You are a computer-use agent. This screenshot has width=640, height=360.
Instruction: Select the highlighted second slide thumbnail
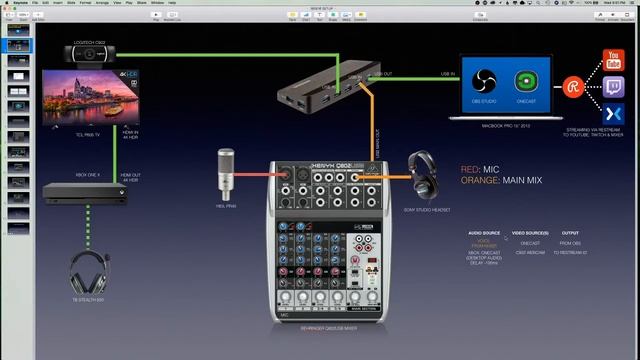(18, 45)
